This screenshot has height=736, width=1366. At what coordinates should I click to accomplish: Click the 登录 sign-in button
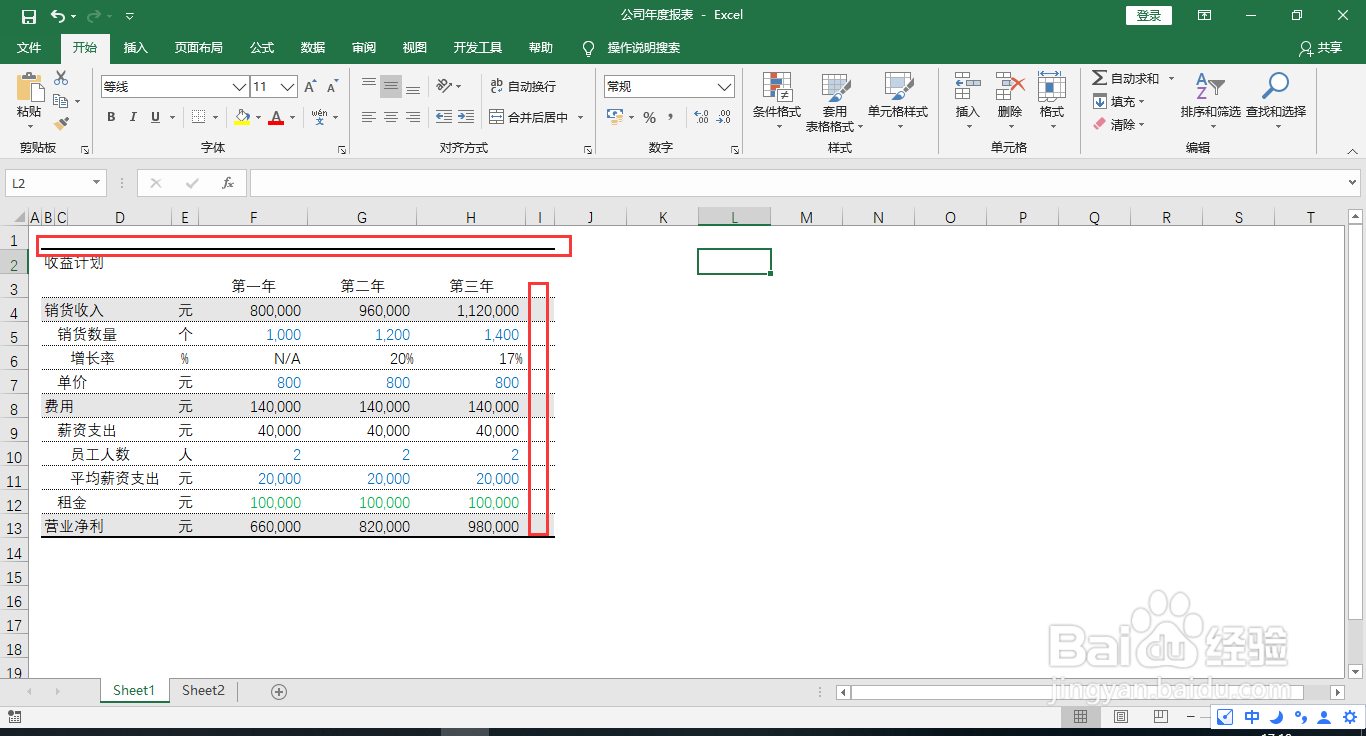[1148, 15]
